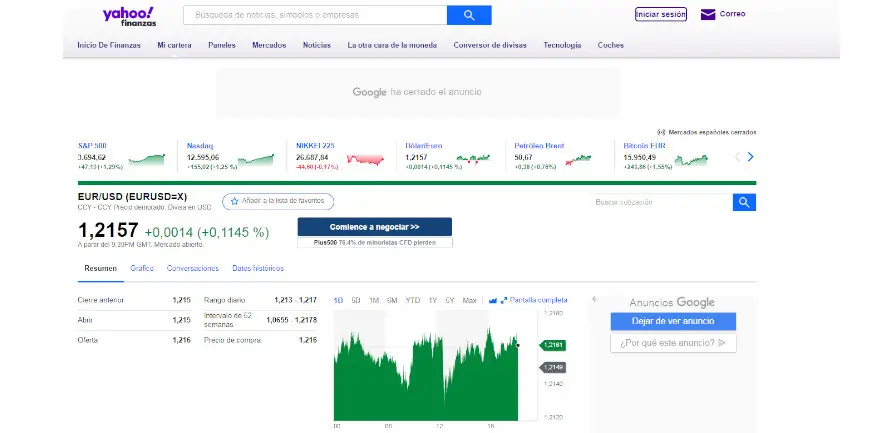Screen dimensions: 890x433
Task: Click the Pantalla completa link text
Action: (539, 300)
